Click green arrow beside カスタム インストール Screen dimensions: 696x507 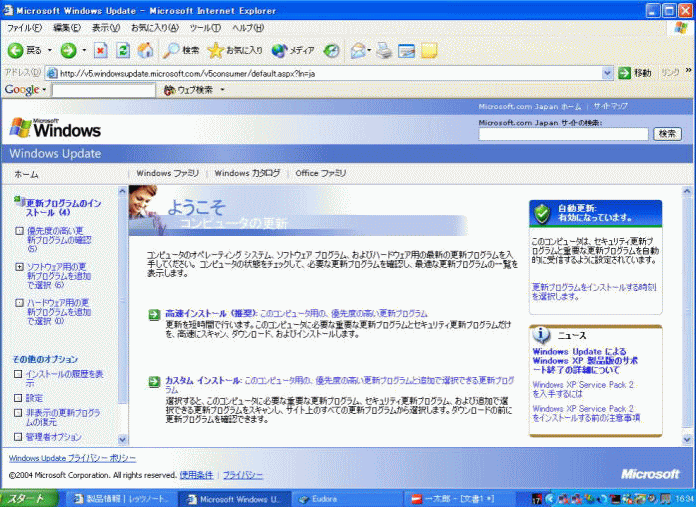coord(154,382)
